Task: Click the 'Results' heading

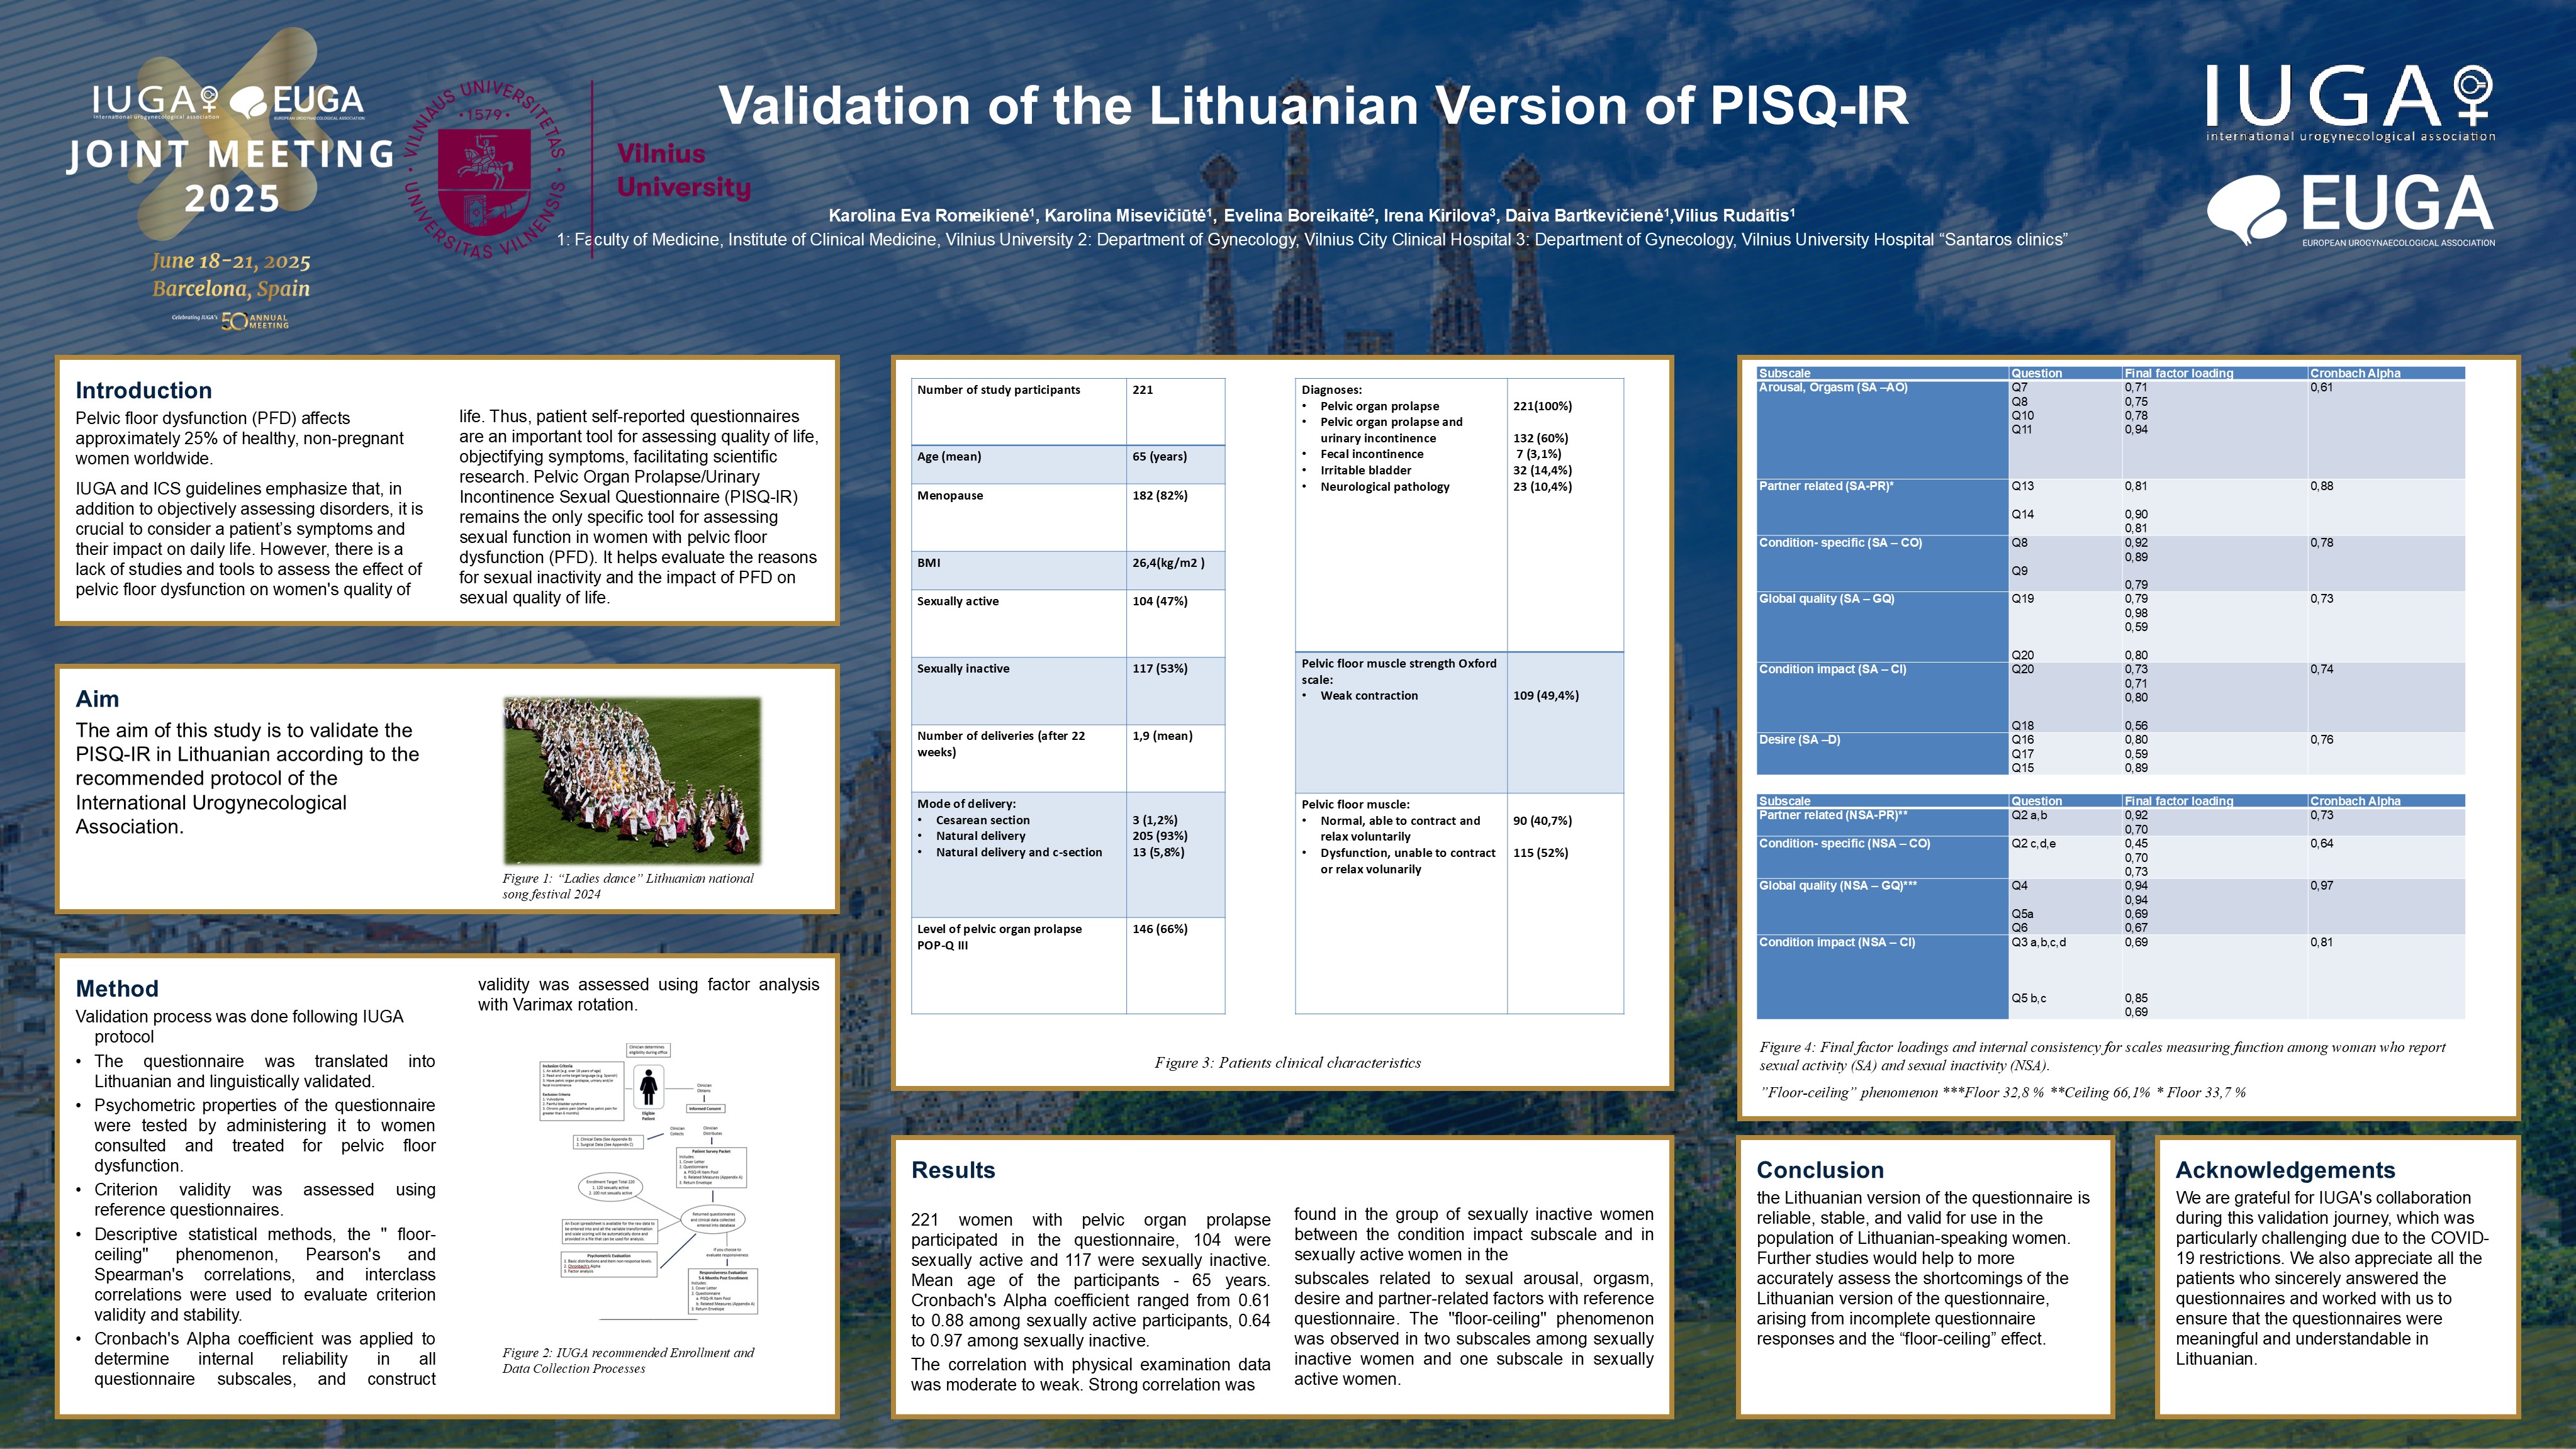Action: click(x=953, y=1170)
